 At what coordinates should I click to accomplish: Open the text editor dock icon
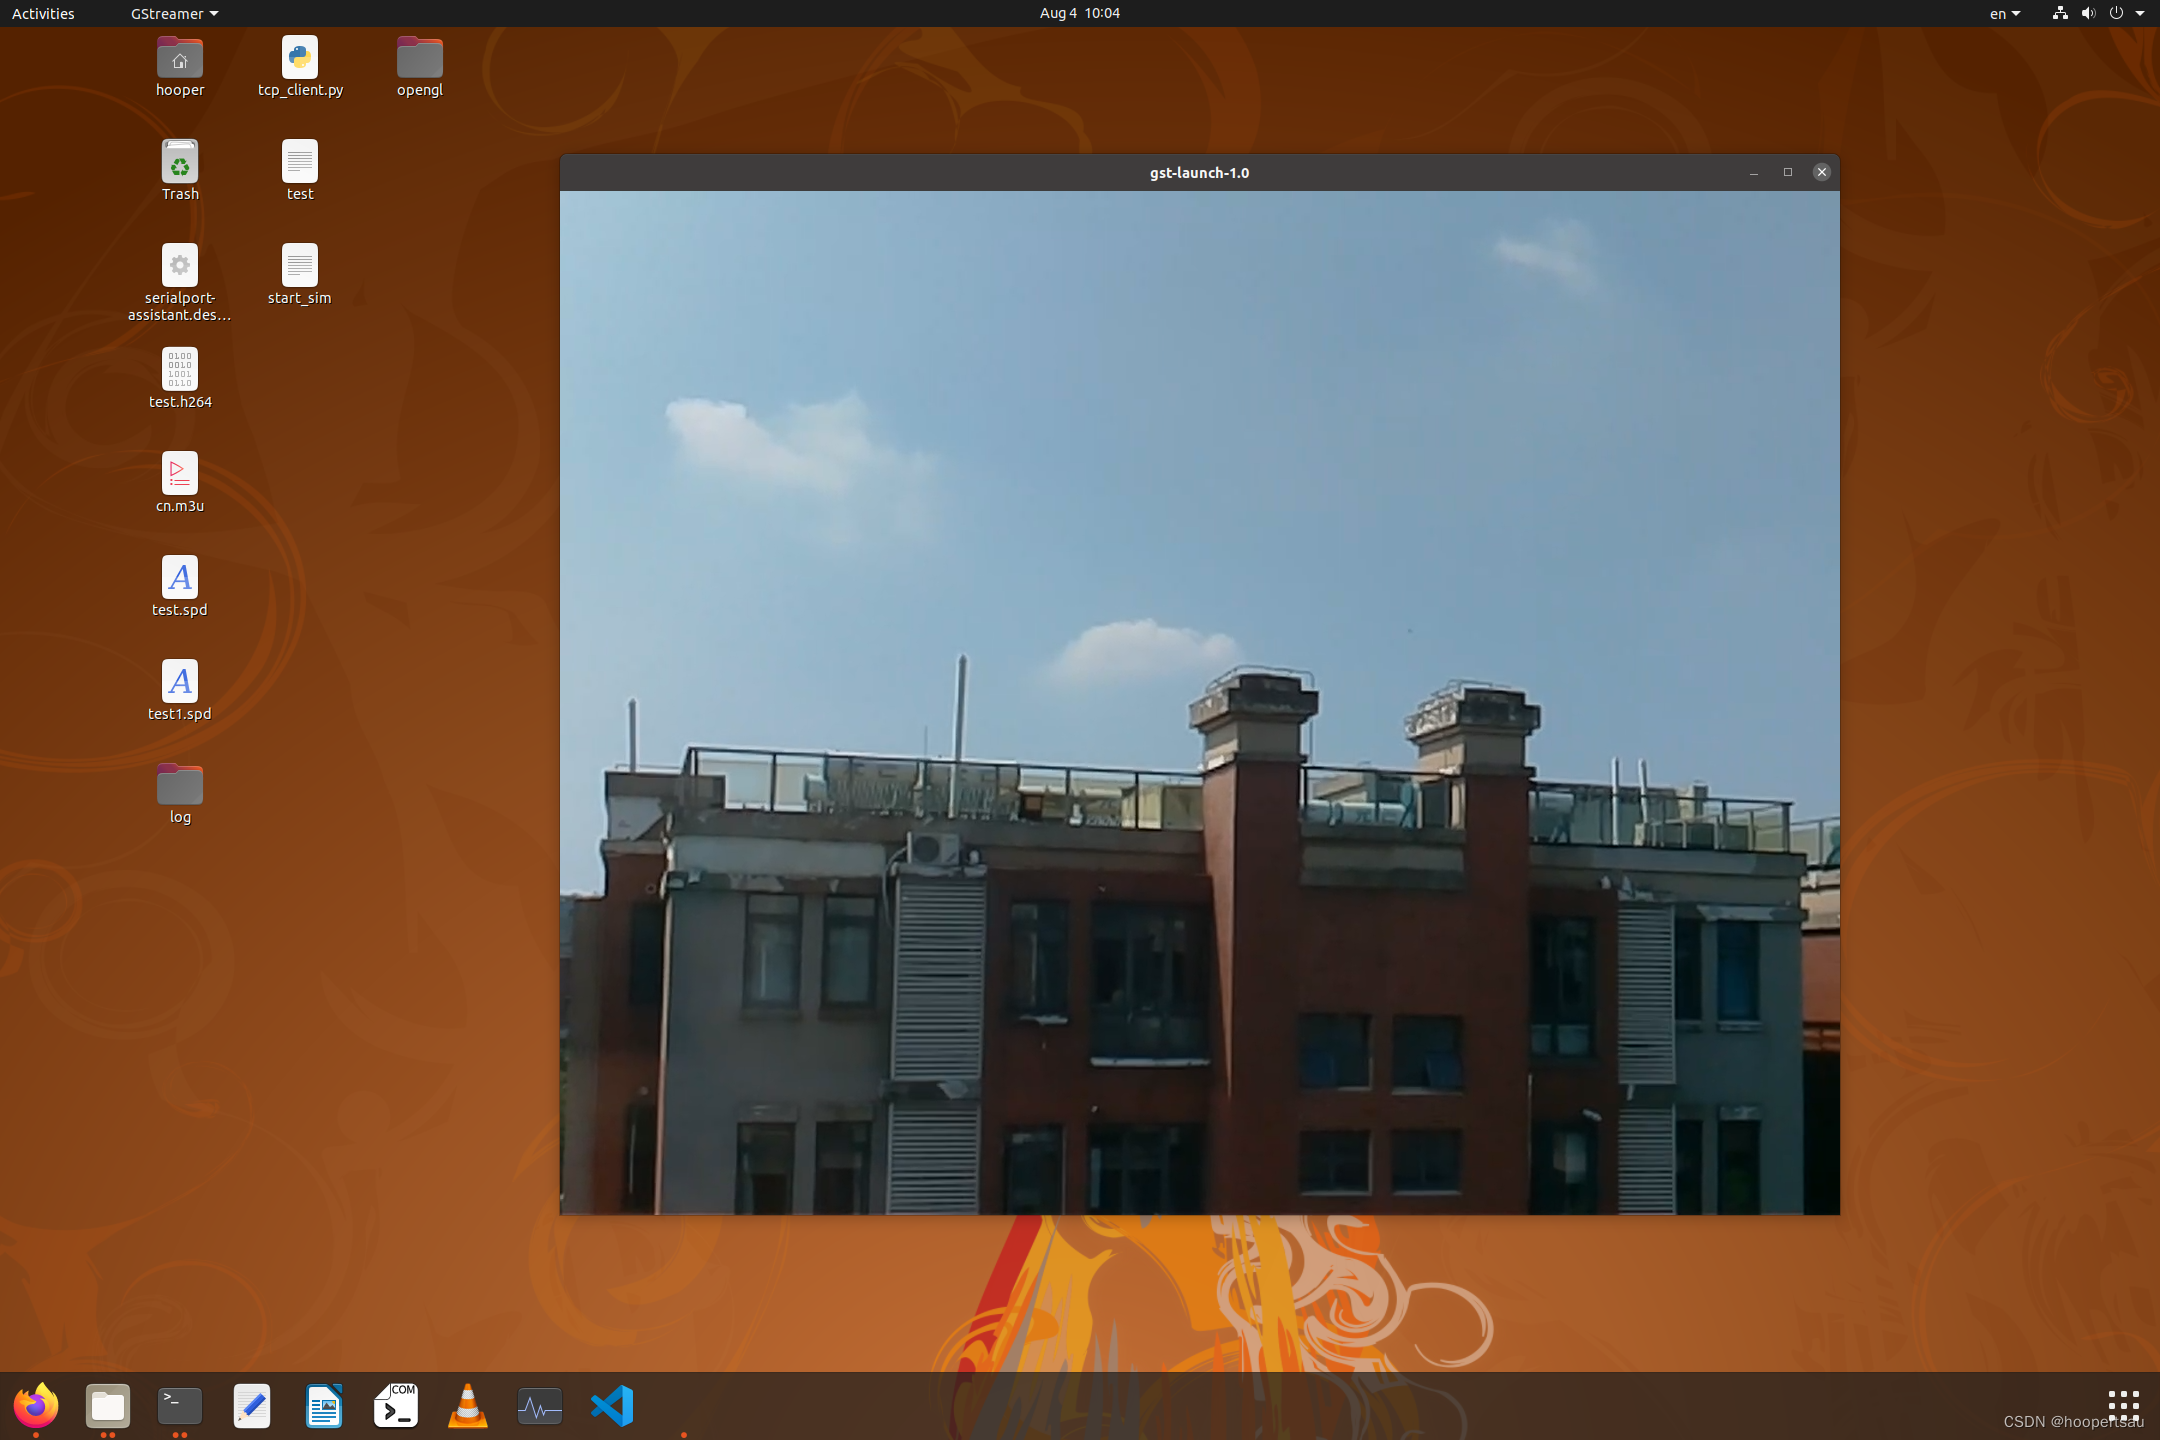tap(252, 1406)
